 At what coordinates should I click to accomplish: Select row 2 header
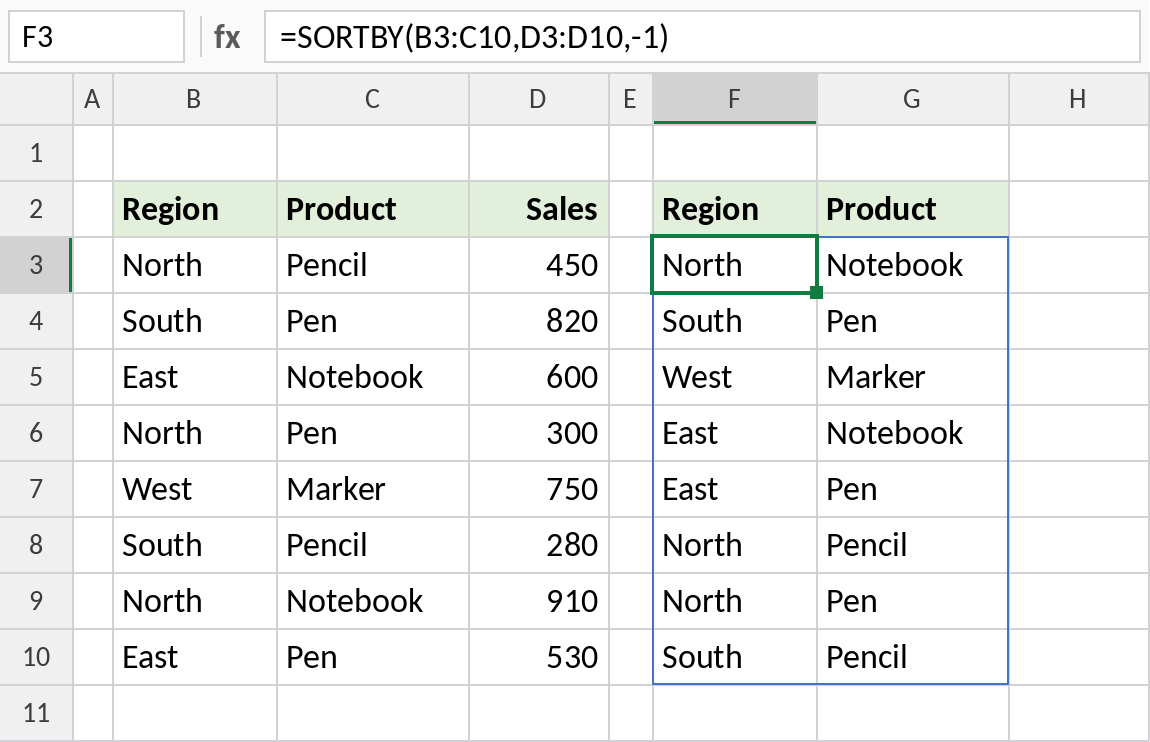[x=36, y=209]
